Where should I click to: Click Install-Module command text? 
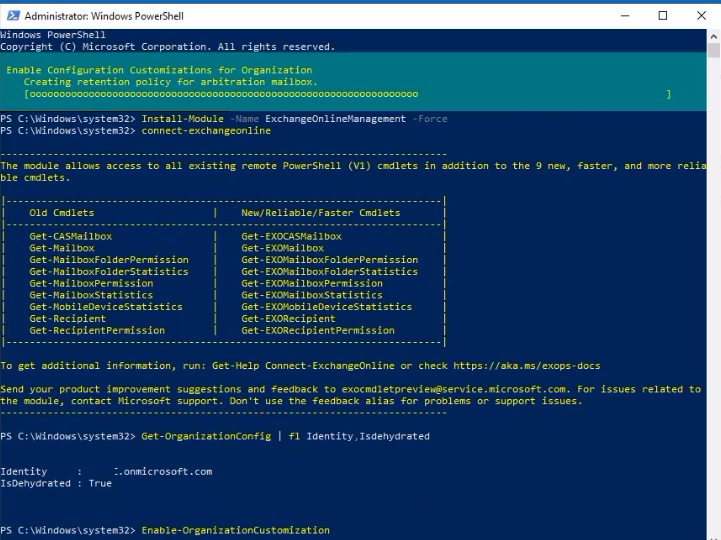coord(183,119)
